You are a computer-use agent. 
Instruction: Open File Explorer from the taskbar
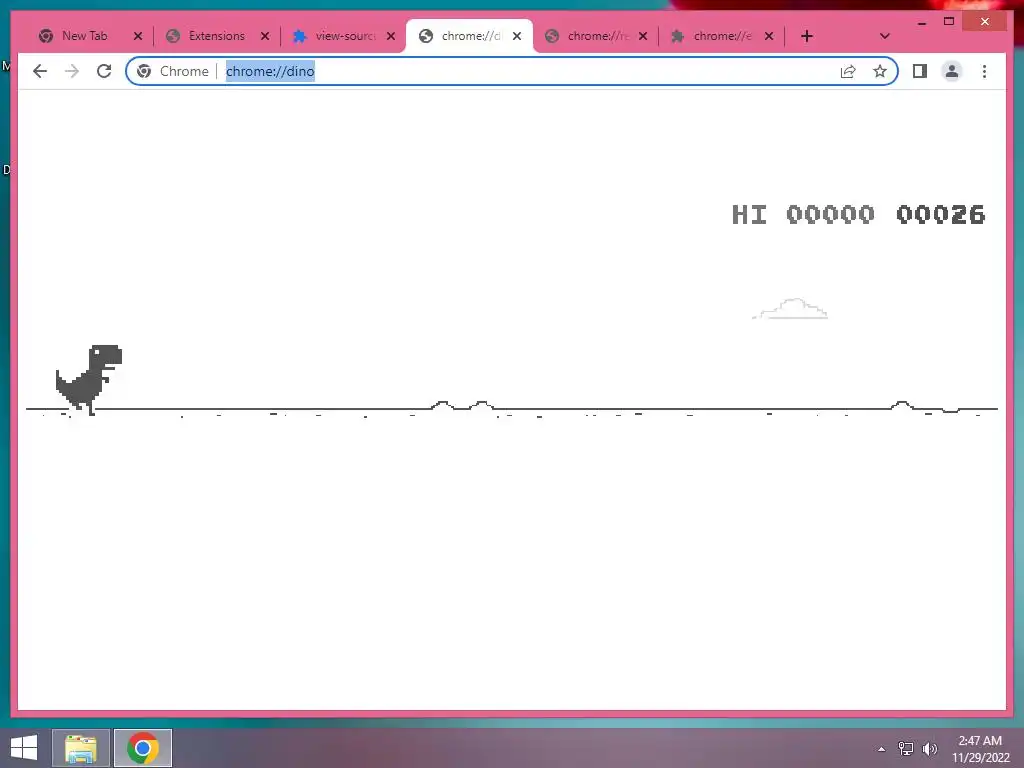click(x=80, y=748)
